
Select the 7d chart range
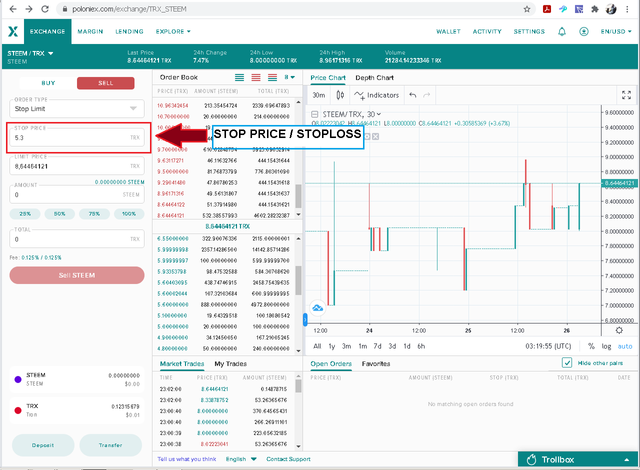377,346
